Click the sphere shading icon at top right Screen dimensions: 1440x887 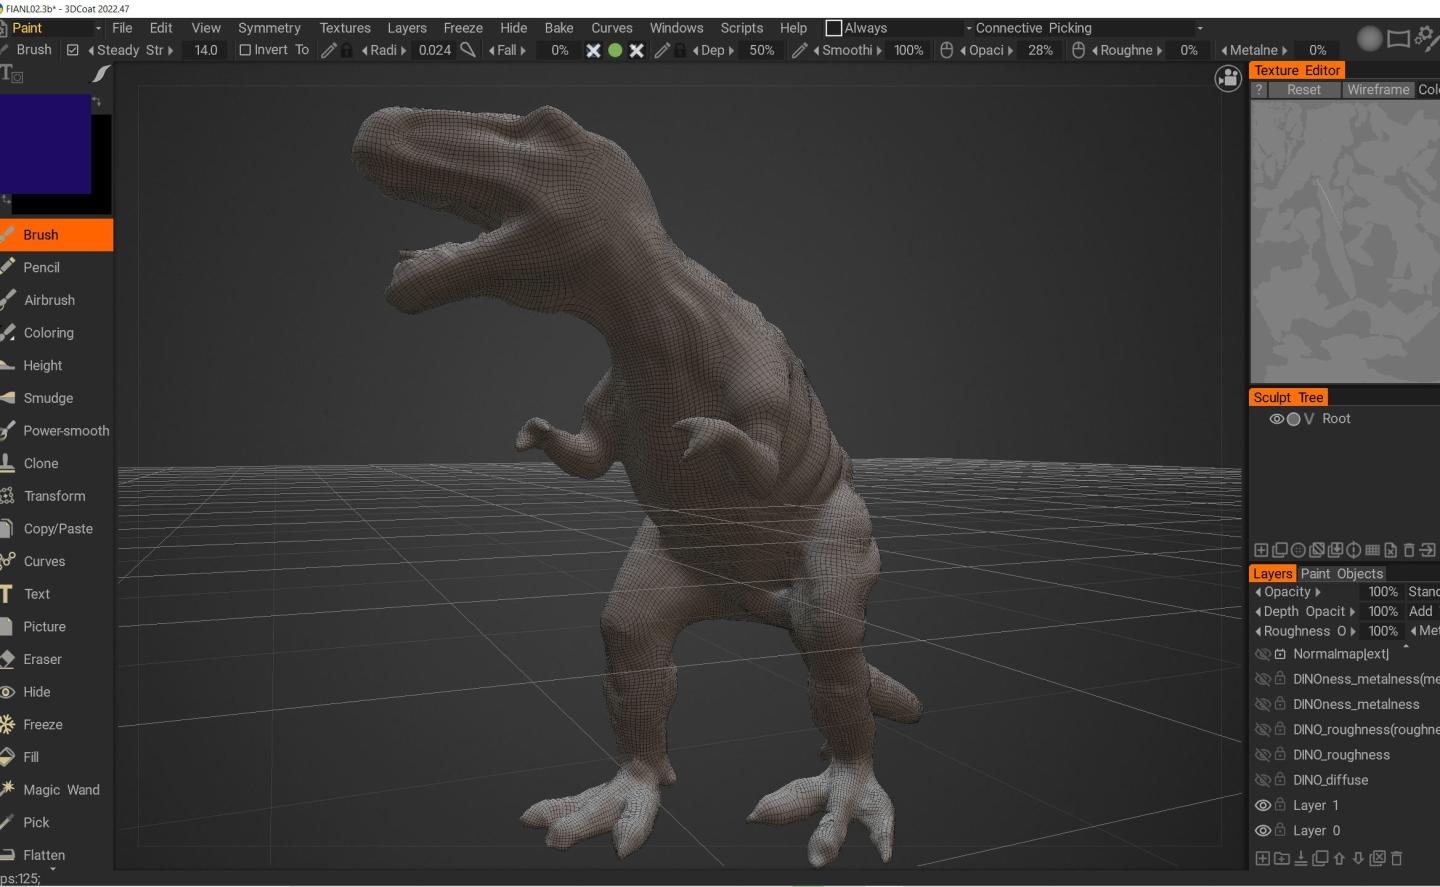point(1370,39)
